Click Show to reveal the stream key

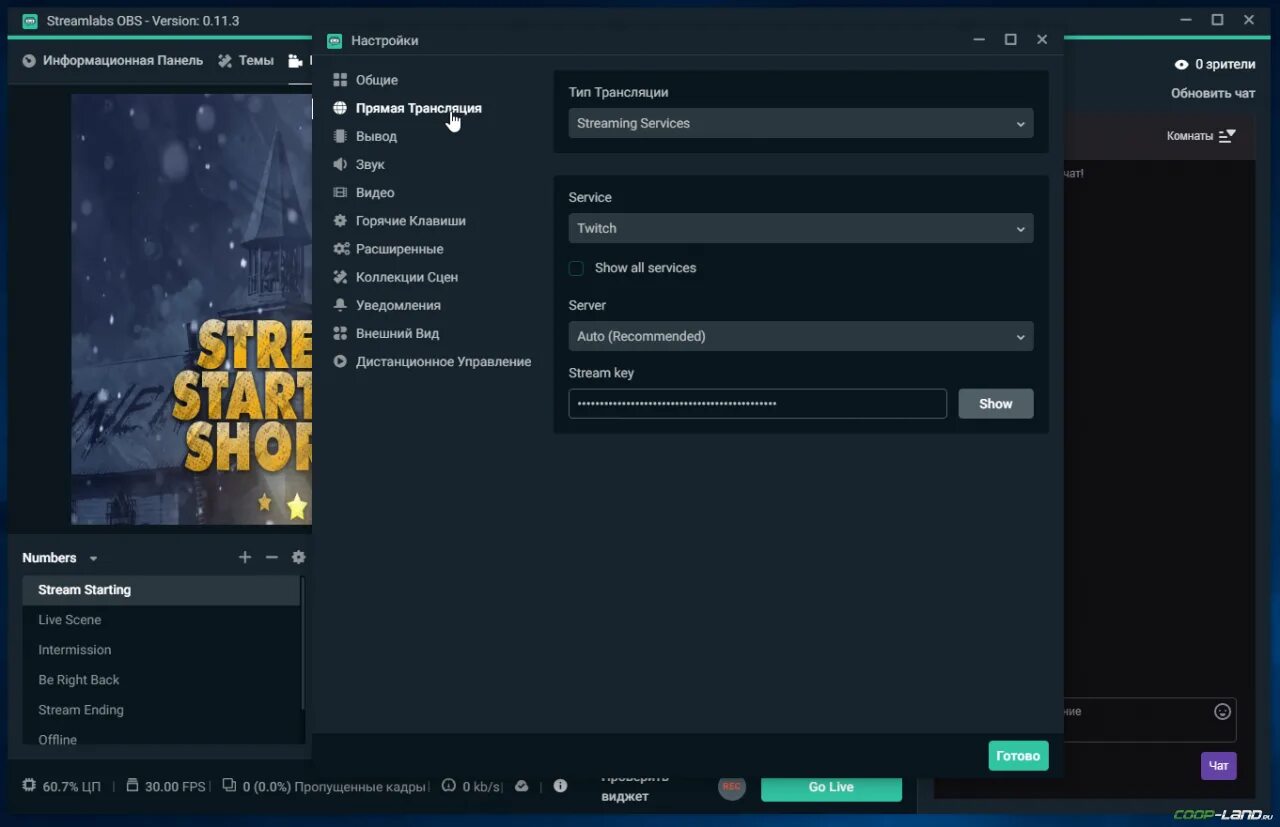click(996, 404)
